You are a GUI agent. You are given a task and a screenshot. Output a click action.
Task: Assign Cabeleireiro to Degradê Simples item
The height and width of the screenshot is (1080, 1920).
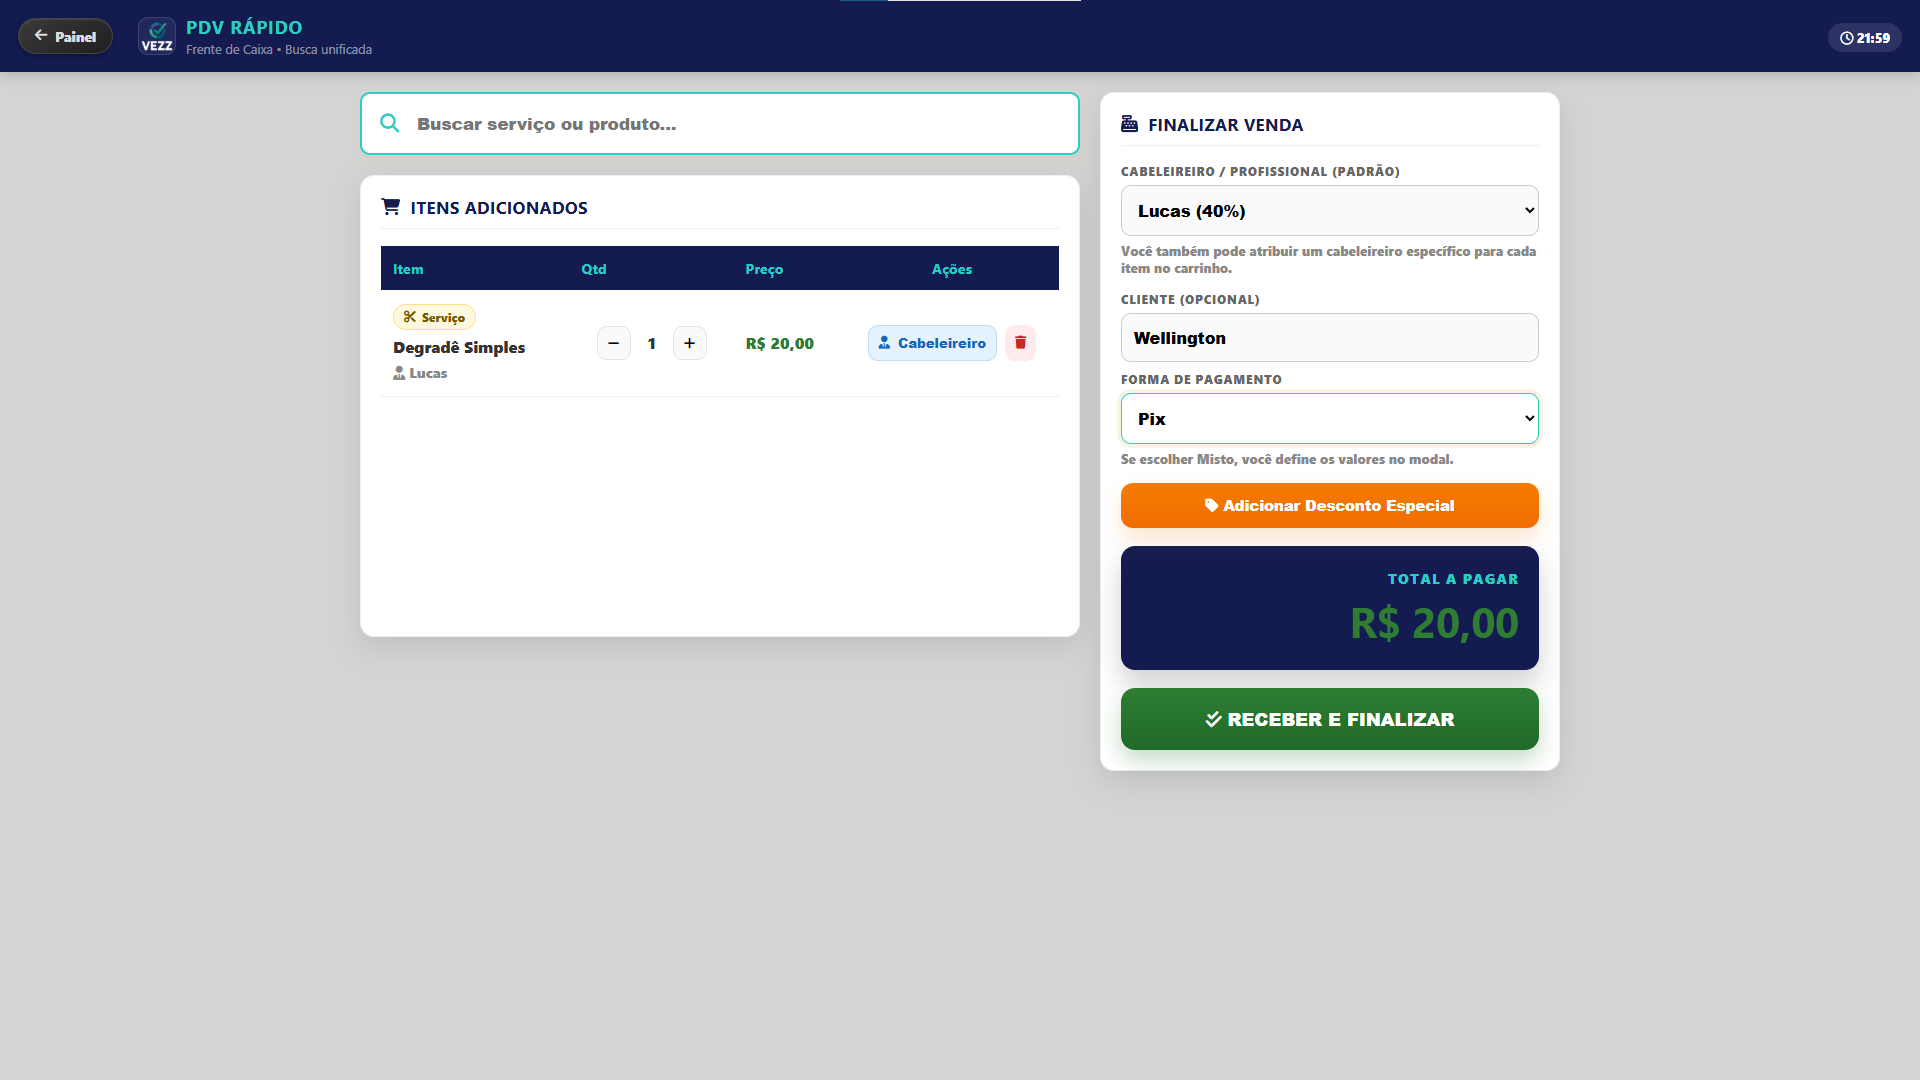coord(932,343)
